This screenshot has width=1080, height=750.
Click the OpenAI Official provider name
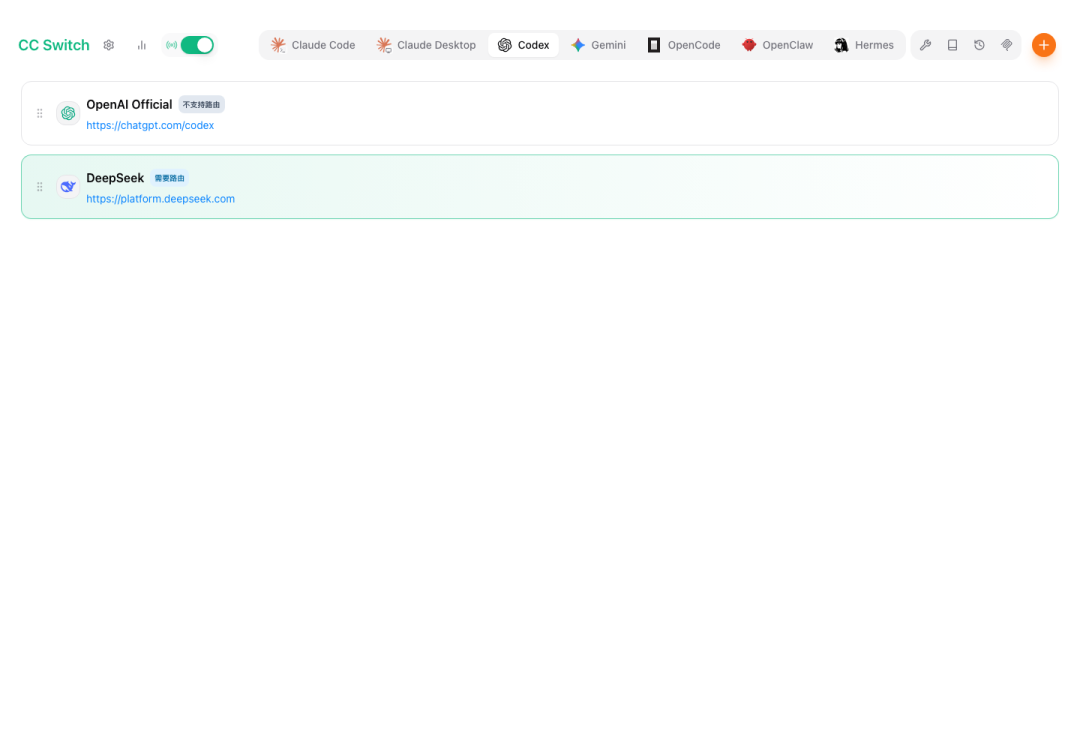pos(129,105)
